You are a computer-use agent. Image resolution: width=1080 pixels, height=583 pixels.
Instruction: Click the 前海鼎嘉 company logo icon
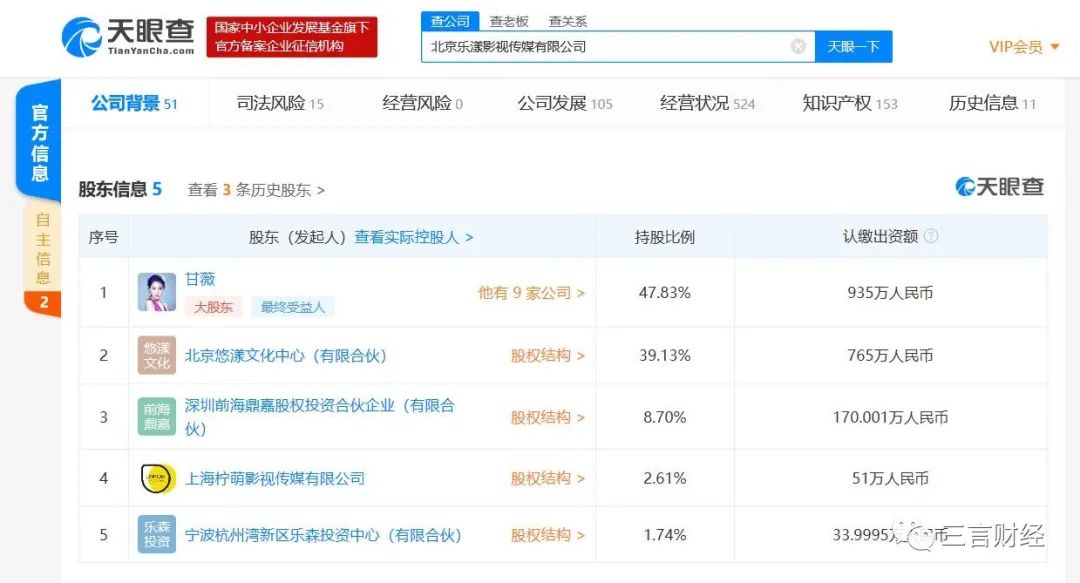[x=157, y=417]
